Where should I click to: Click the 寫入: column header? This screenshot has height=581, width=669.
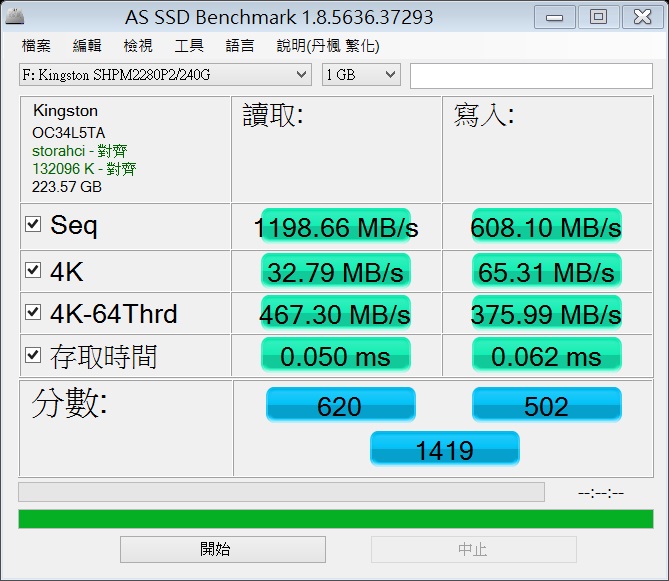pos(484,115)
